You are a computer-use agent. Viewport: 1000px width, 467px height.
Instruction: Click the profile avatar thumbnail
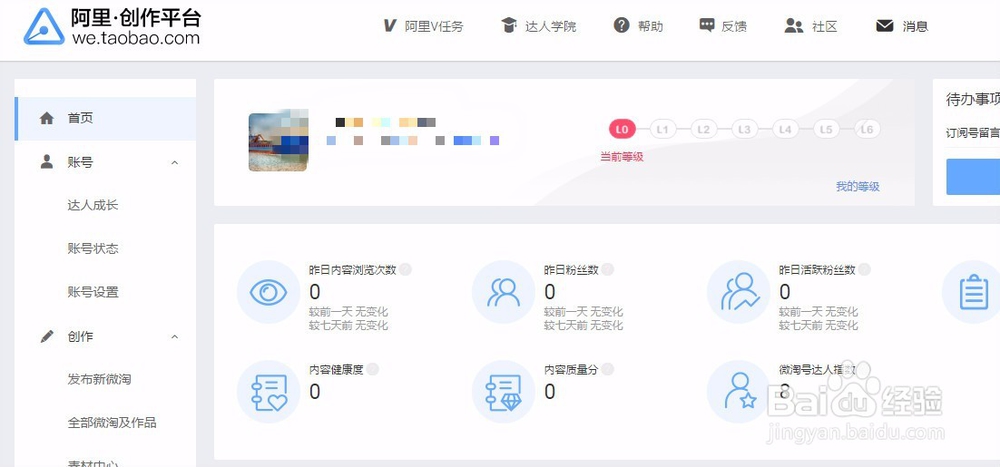278,140
